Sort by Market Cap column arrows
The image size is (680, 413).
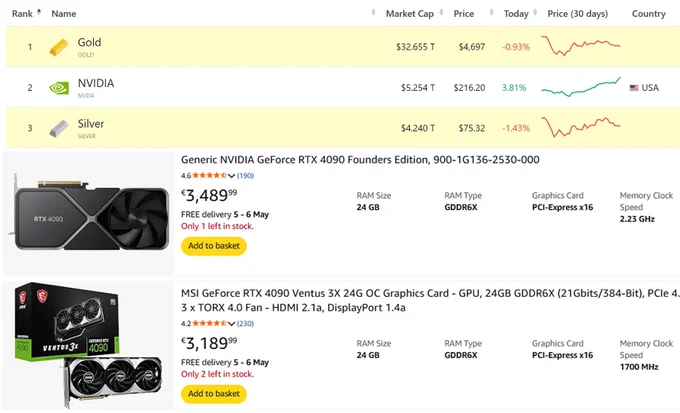click(x=441, y=12)
